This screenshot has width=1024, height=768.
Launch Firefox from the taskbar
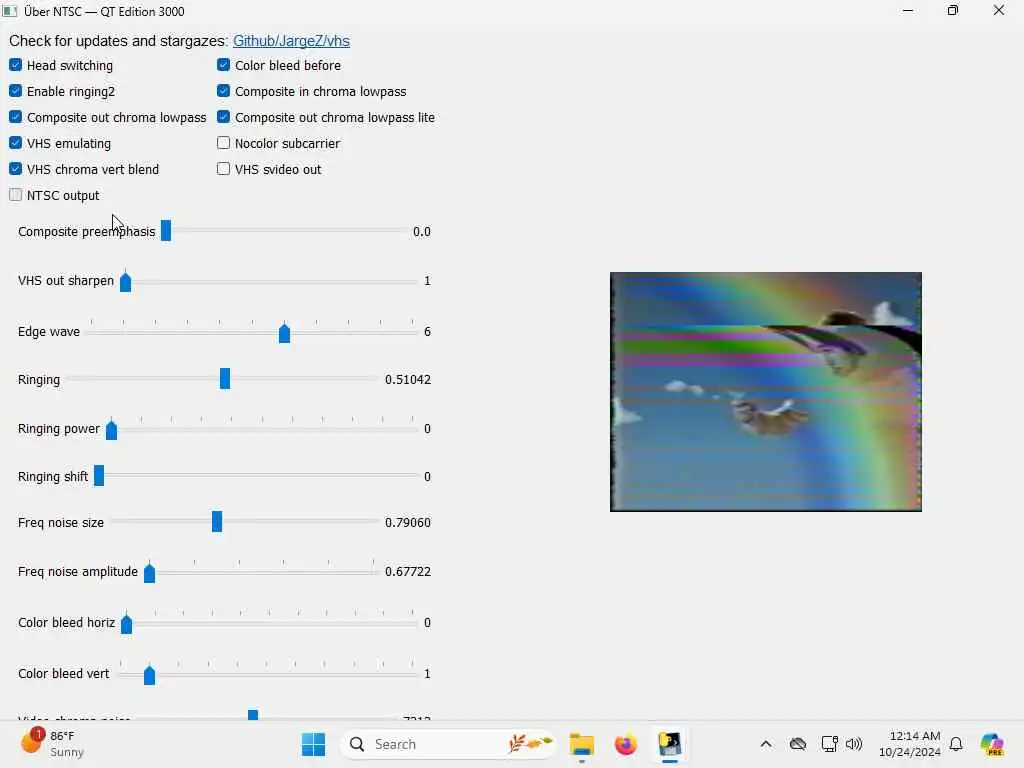[x=626, y=744]
